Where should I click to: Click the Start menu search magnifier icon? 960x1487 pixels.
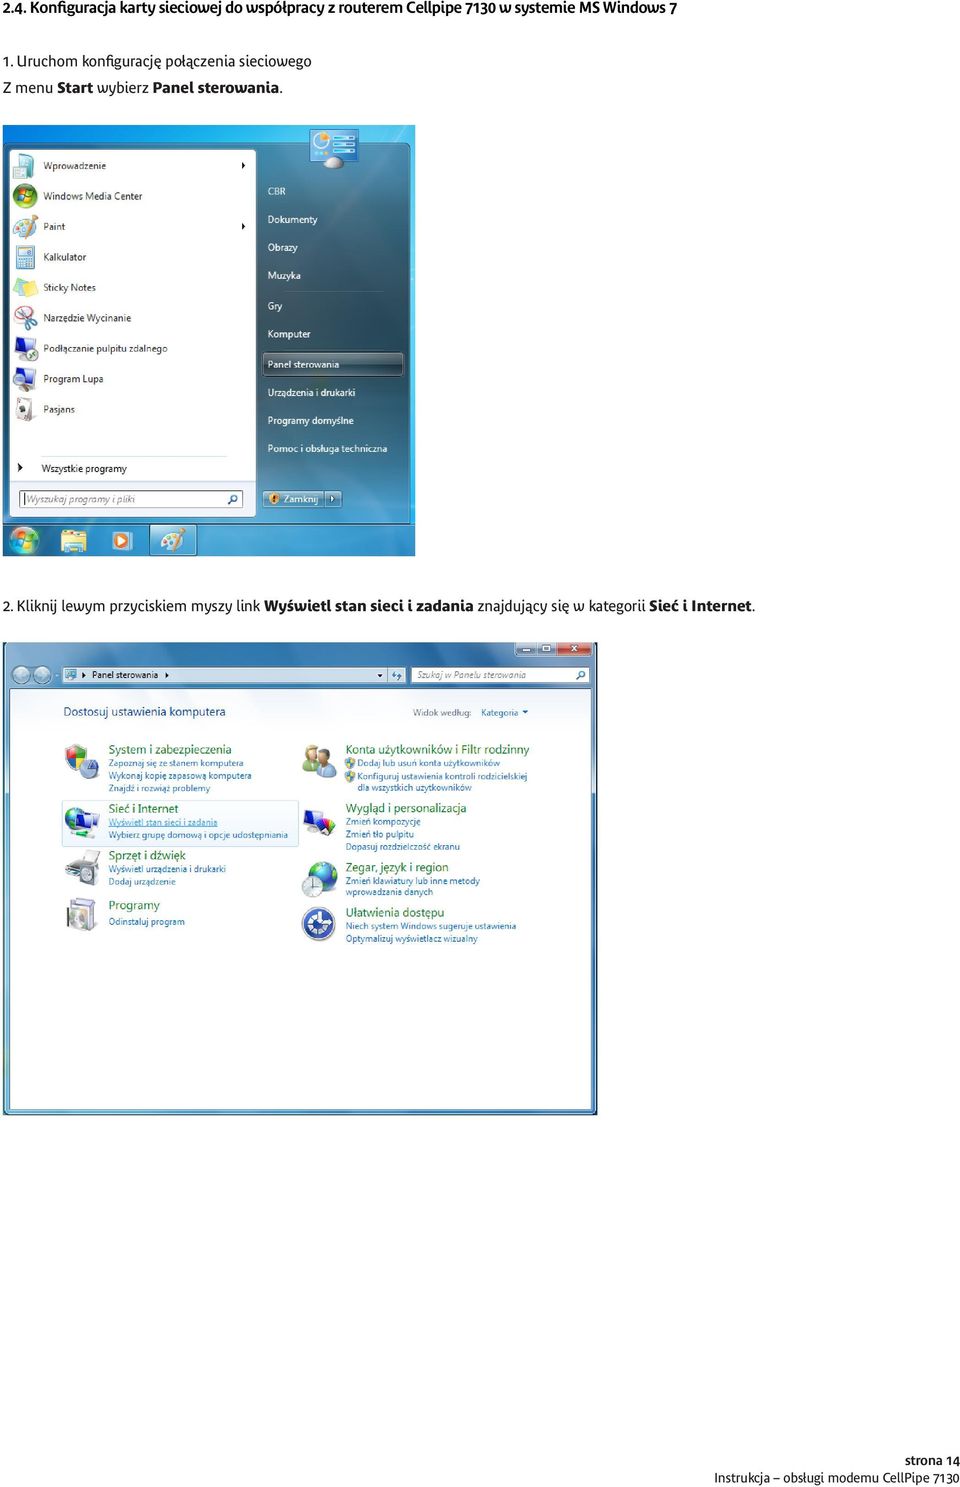pos(233,499)
